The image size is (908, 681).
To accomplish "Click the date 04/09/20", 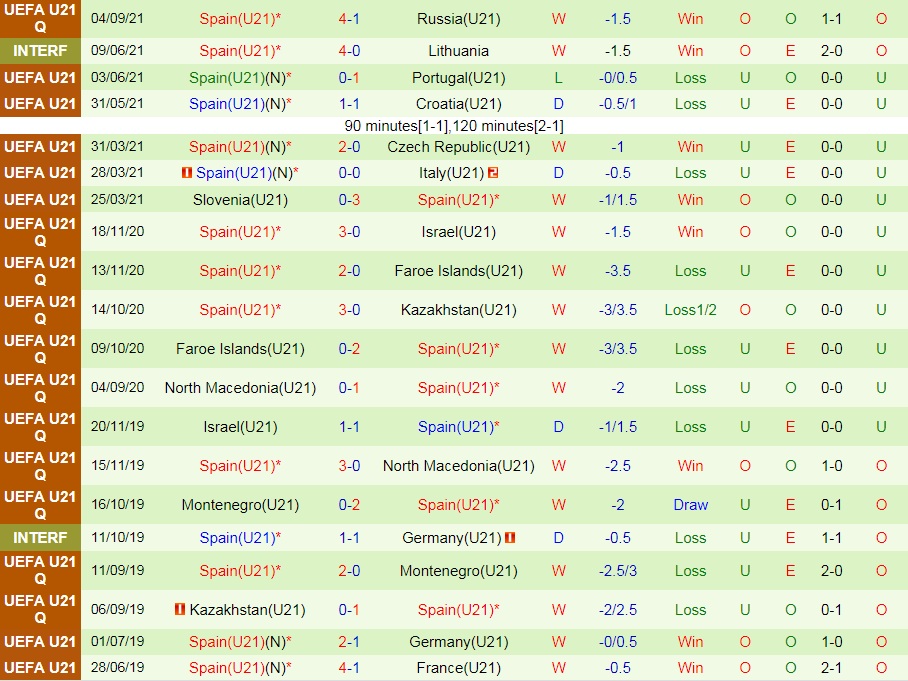I will tap(118, 387).
